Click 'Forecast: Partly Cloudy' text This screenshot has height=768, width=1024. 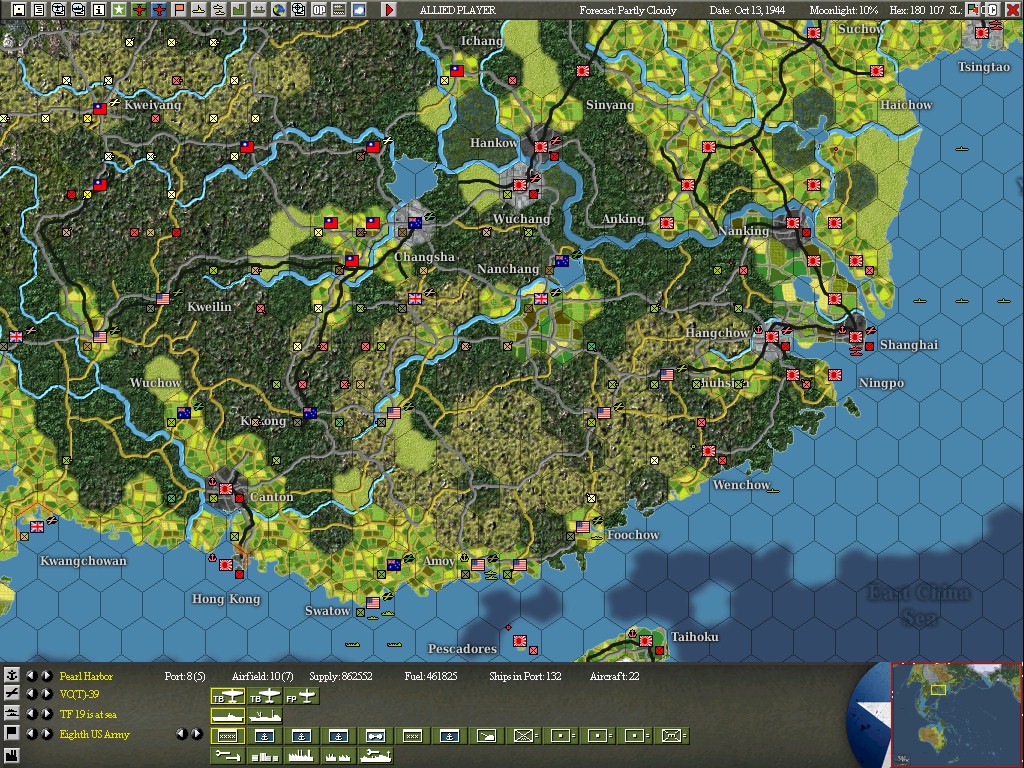628,10
